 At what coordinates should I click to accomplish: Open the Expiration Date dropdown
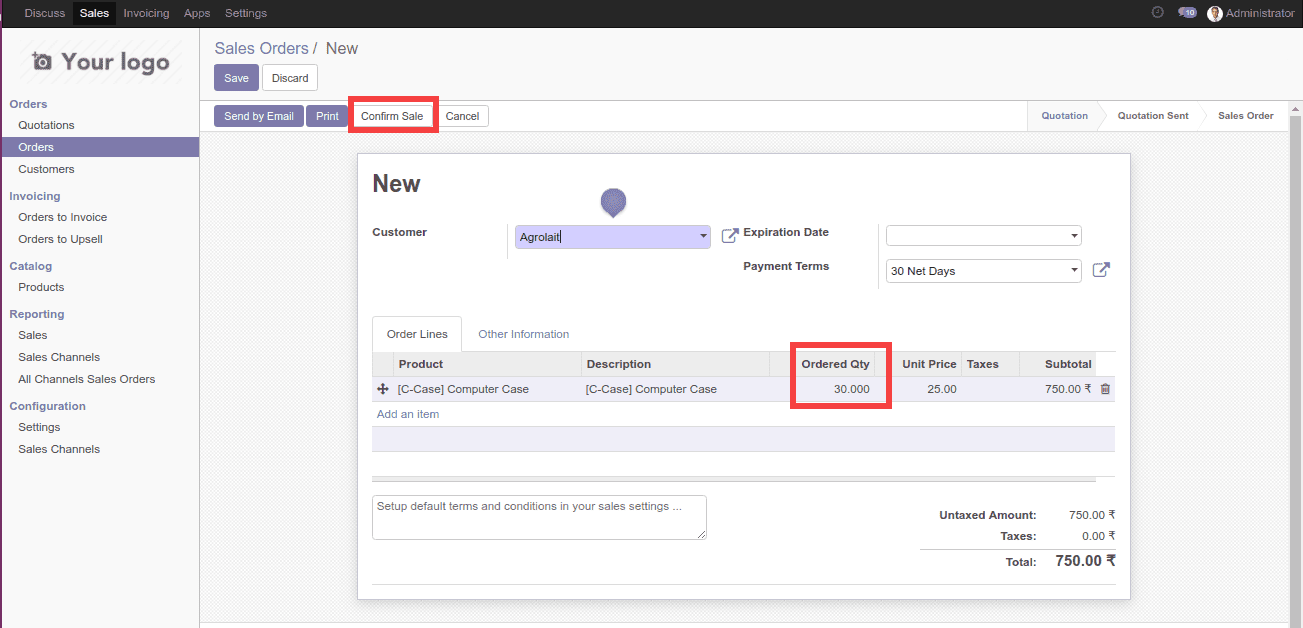point(1075,236)
